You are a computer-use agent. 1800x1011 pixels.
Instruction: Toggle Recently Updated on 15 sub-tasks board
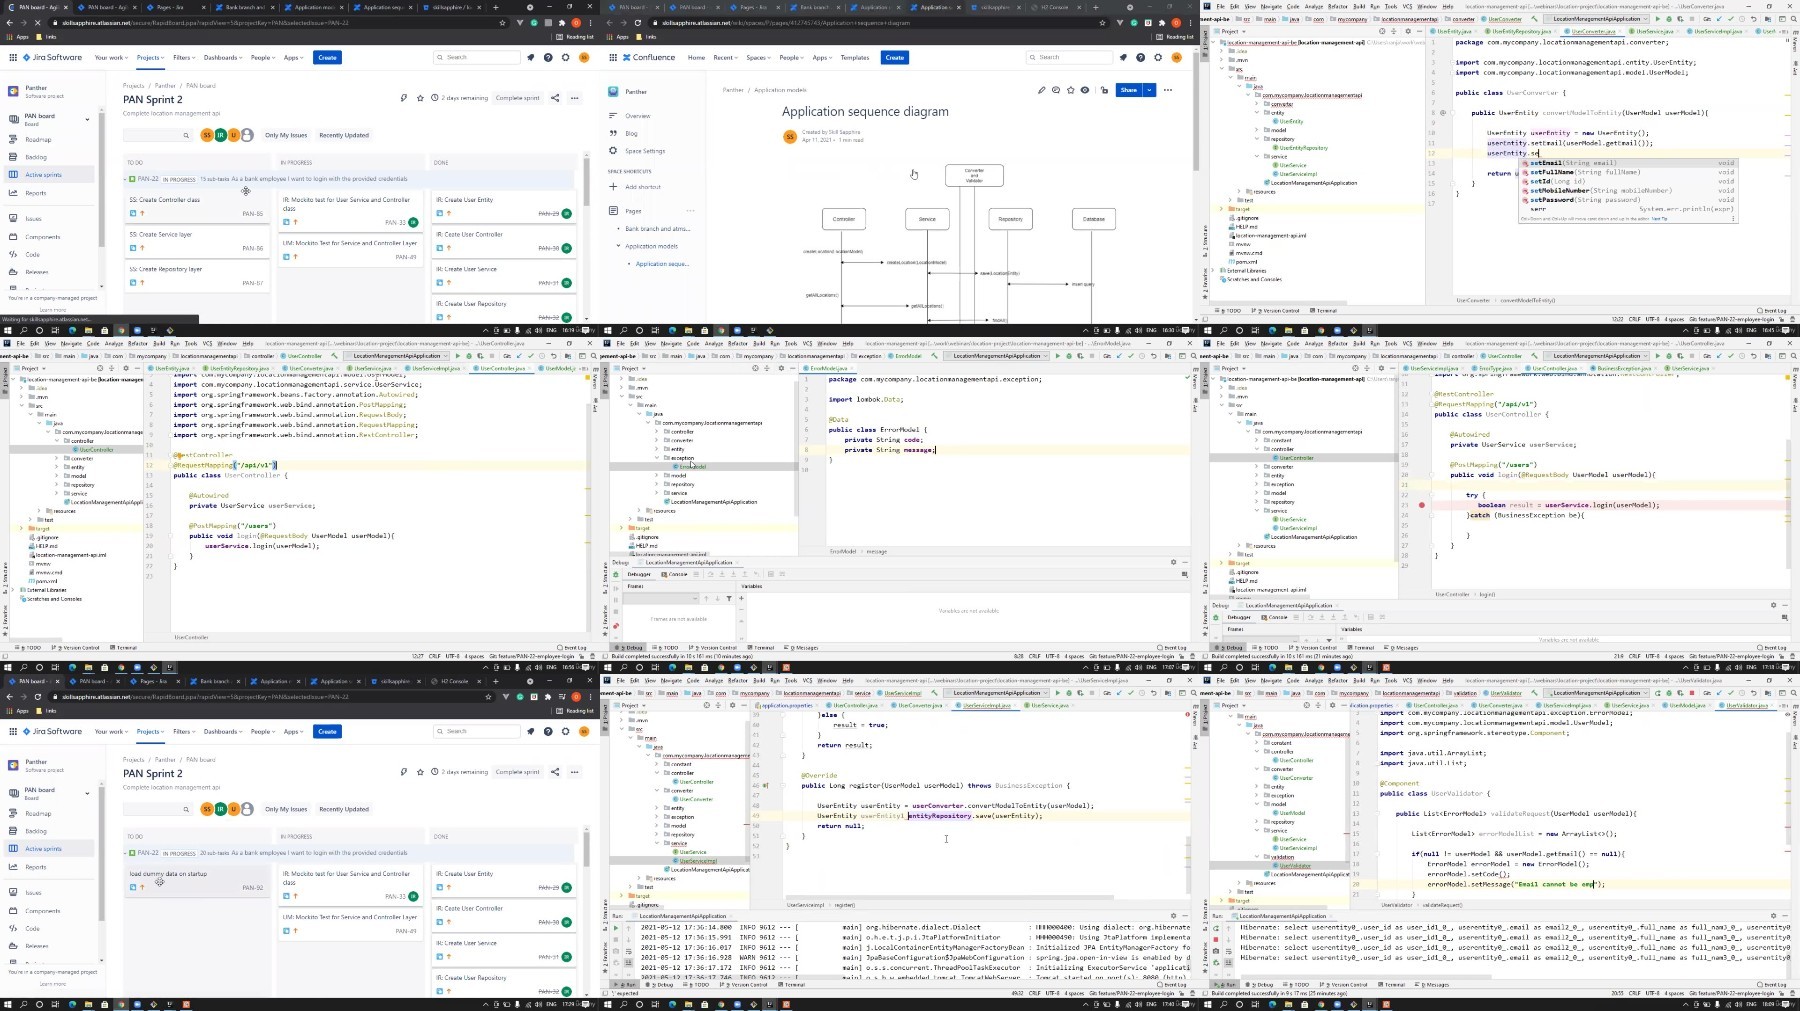(344, 135)
